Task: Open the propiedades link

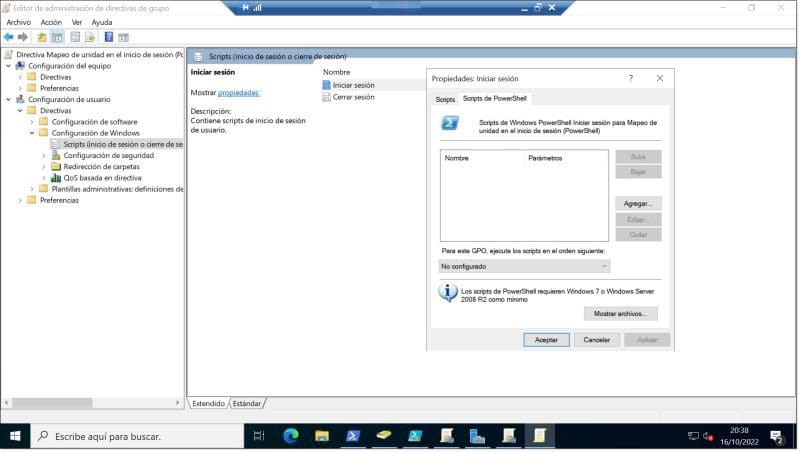Action: (238, 93)
